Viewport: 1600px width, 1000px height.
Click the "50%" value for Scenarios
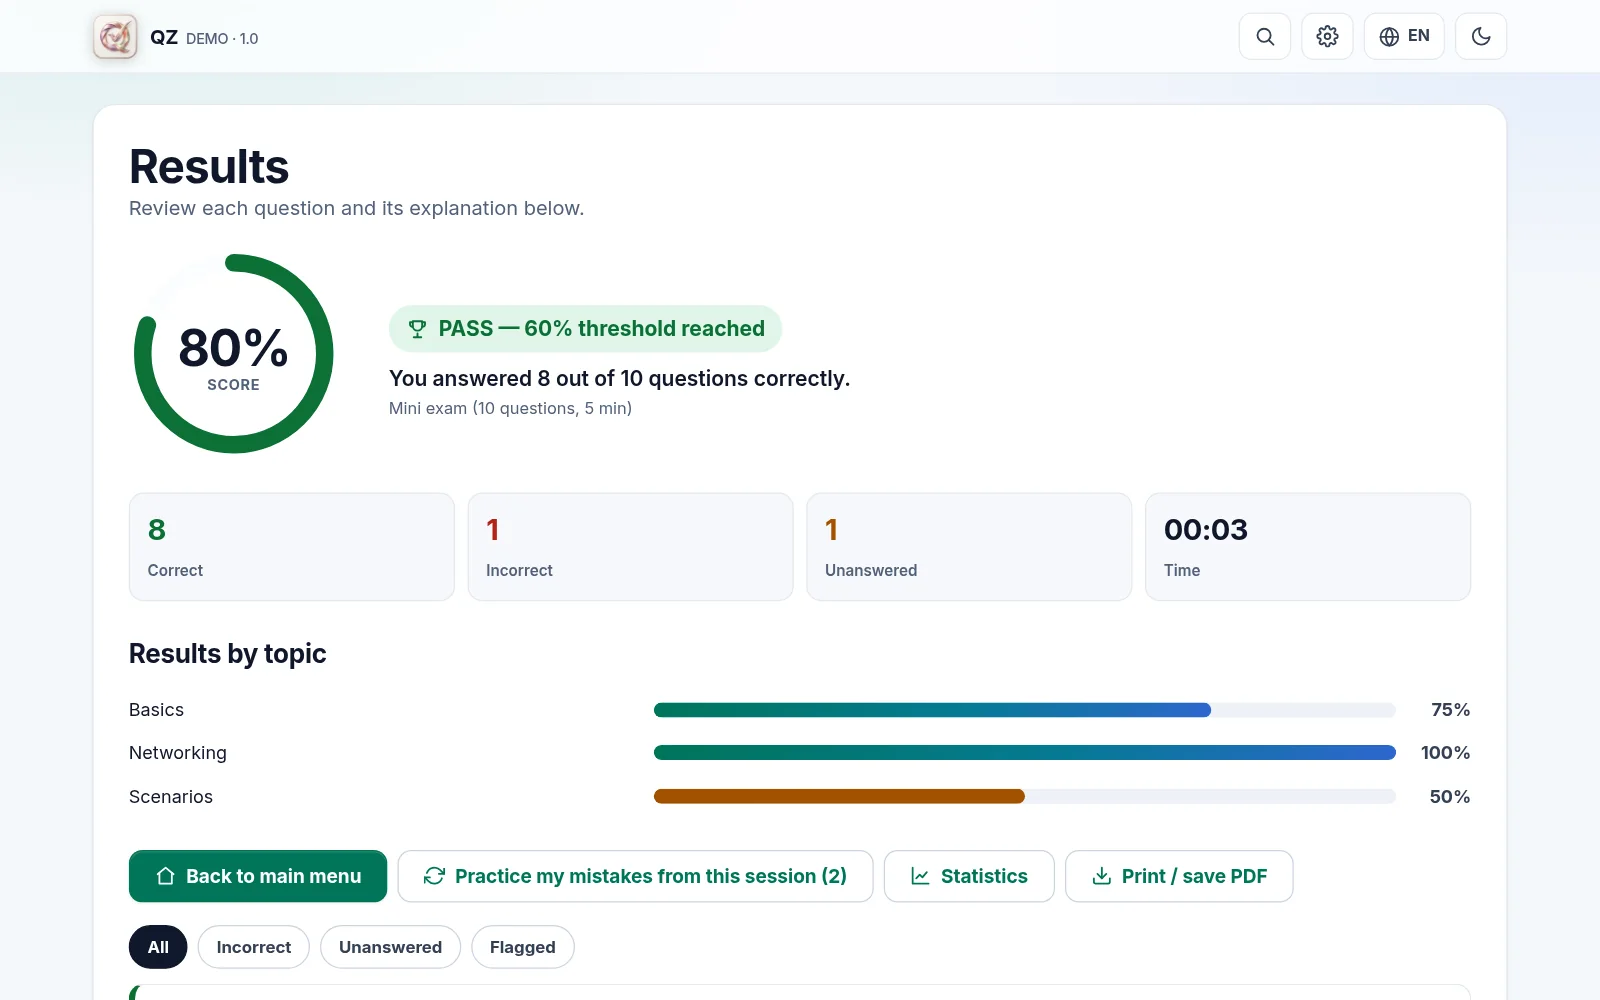pyautogui.click(x=1450, y=797)
